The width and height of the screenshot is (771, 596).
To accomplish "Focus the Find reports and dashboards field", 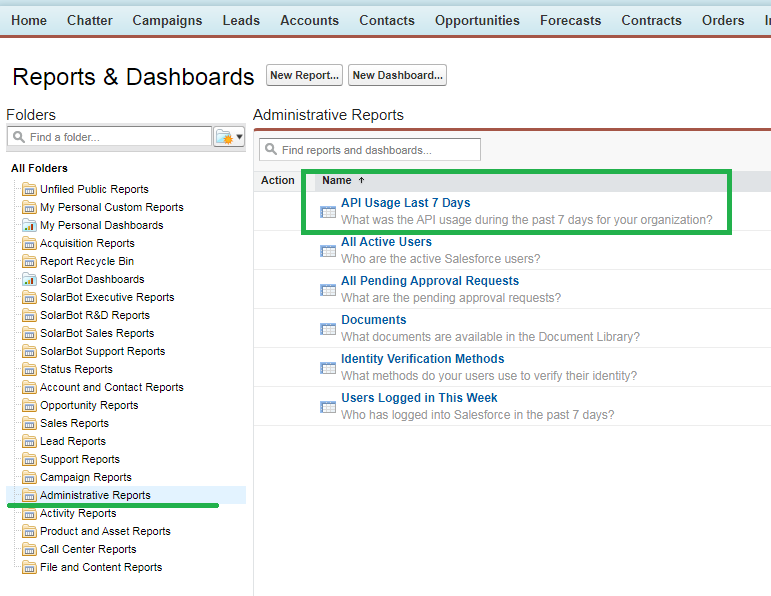I will [370, 149].
